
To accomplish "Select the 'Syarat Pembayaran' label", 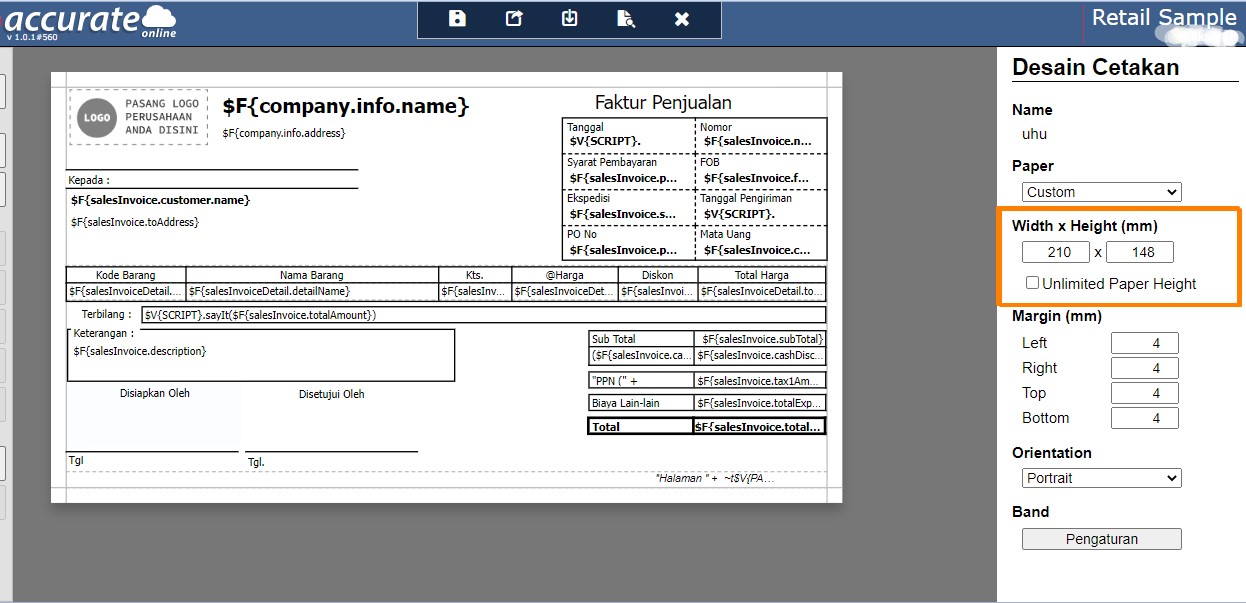I will point(612,162).
